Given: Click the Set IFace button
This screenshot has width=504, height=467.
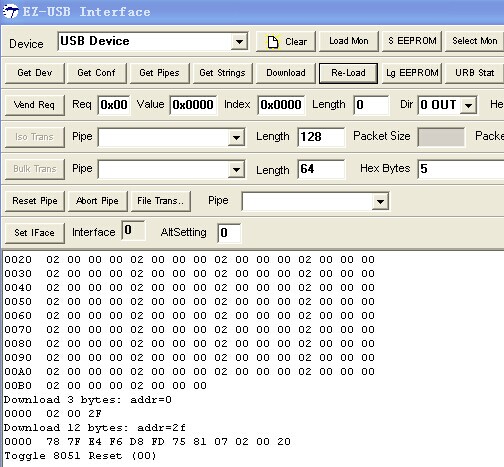Looking at the screenshot, I should [35, 233].
